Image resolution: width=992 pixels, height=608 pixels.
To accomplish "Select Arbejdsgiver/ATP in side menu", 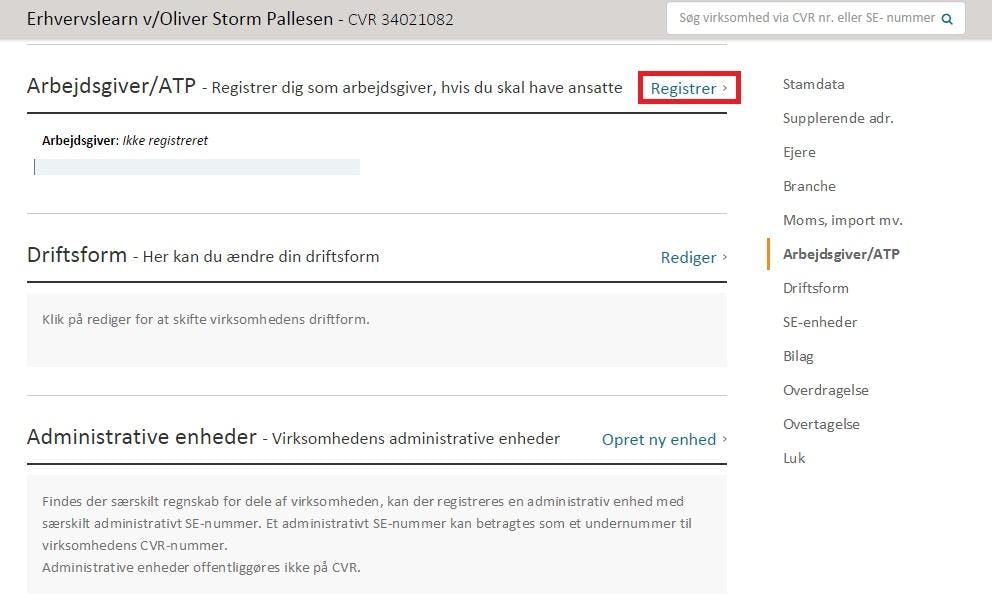I will 841,254.
